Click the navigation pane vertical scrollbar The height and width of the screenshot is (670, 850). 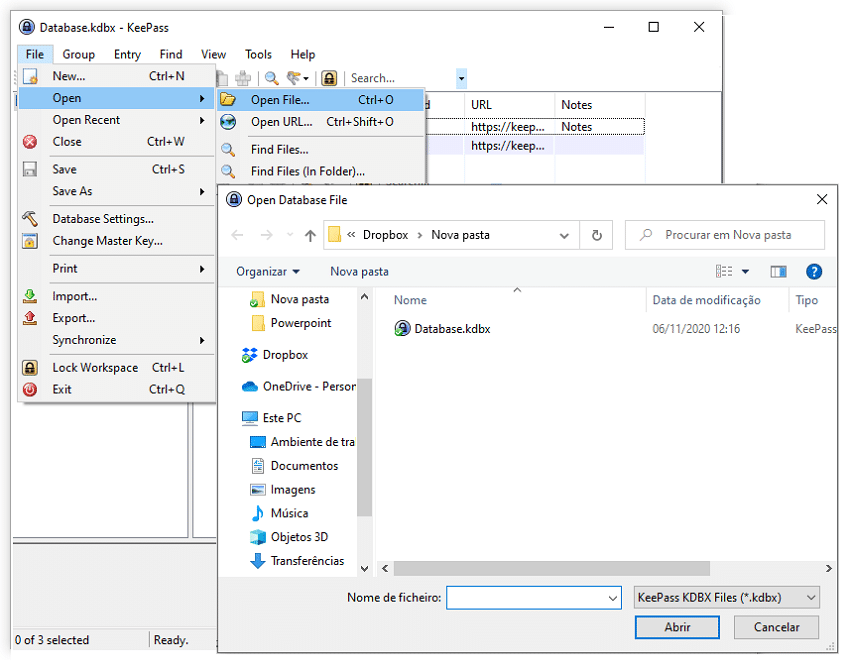(x=364, y=447)
